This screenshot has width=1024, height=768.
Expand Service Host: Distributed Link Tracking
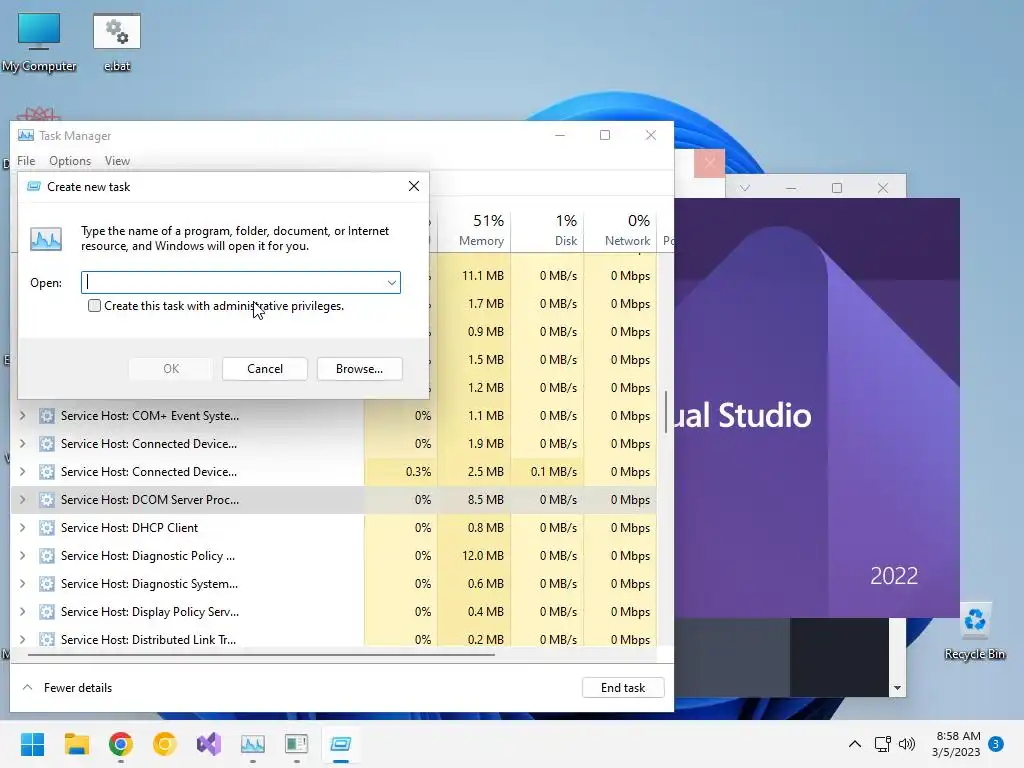tap(22, 639)
